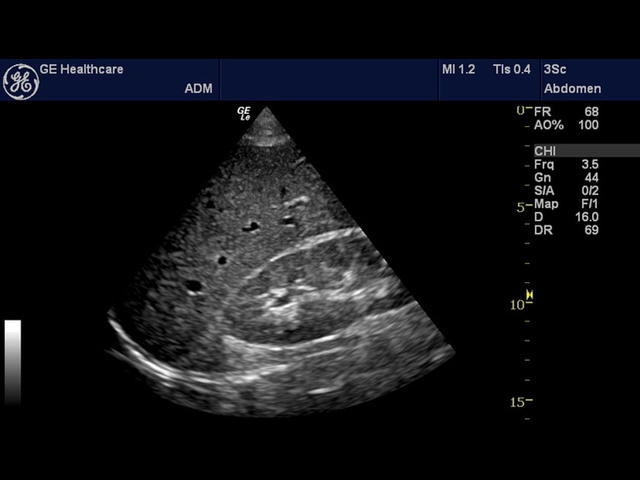Image resolution: width=640 pixels, height=480 pixels.
Task: Select the S/A 0/2 parameter
Action: click(x=566, y=190)
